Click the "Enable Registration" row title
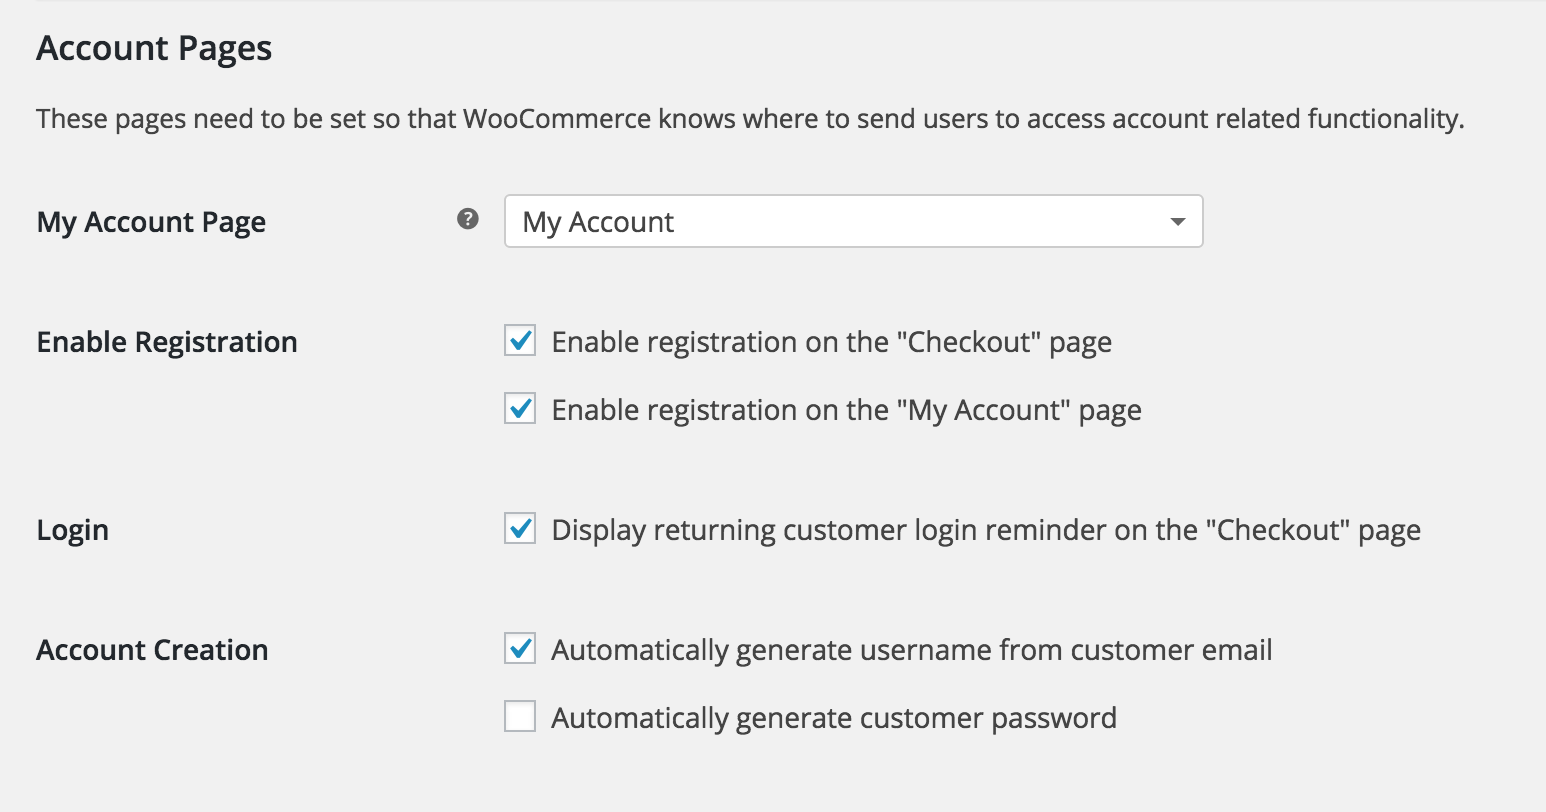1546x812 pixels. click(x=167, y=342)
